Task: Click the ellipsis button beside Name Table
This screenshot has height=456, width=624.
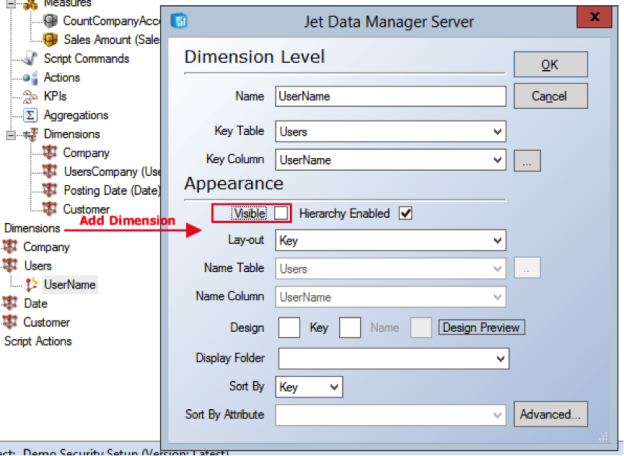Action: point(527,267)
